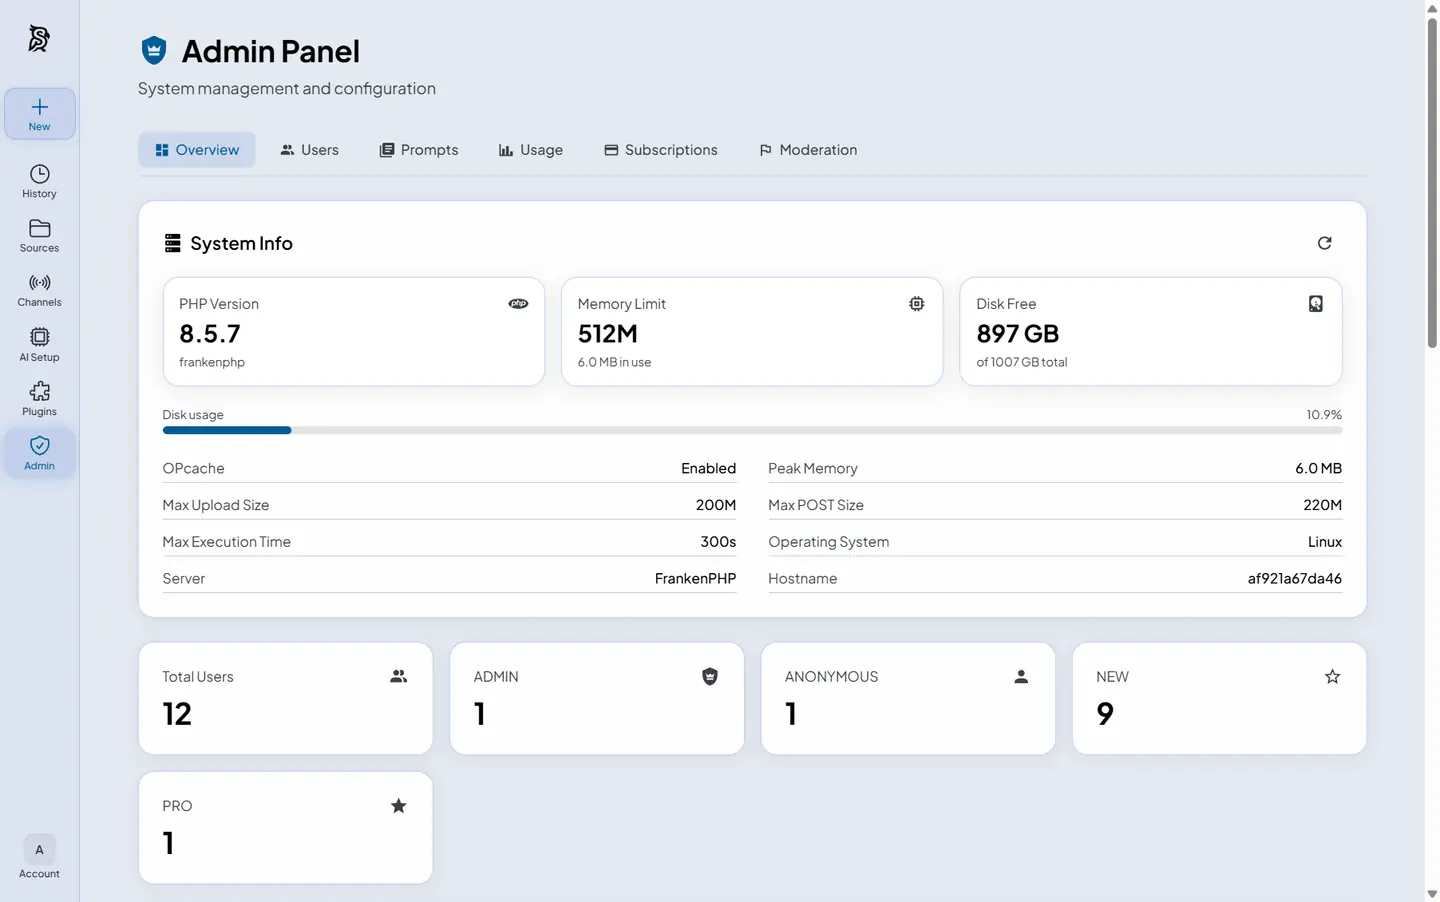Click the Disk usage progress bar

[x=752, y=430]
